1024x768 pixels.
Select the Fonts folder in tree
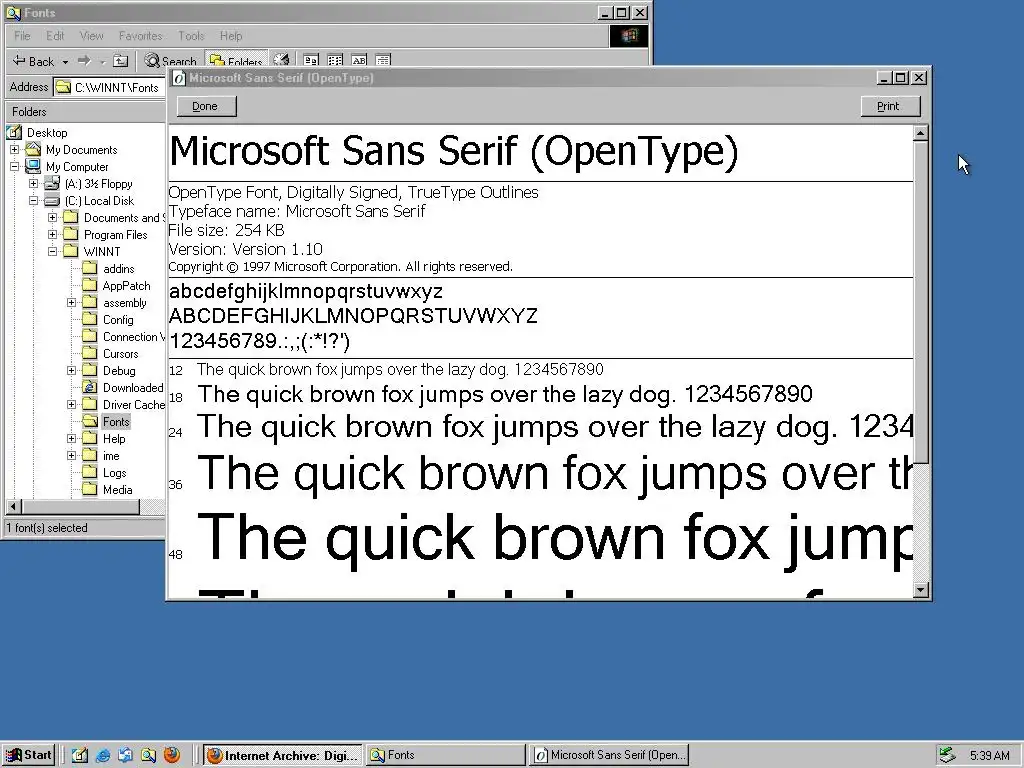[x=116, y=421]
